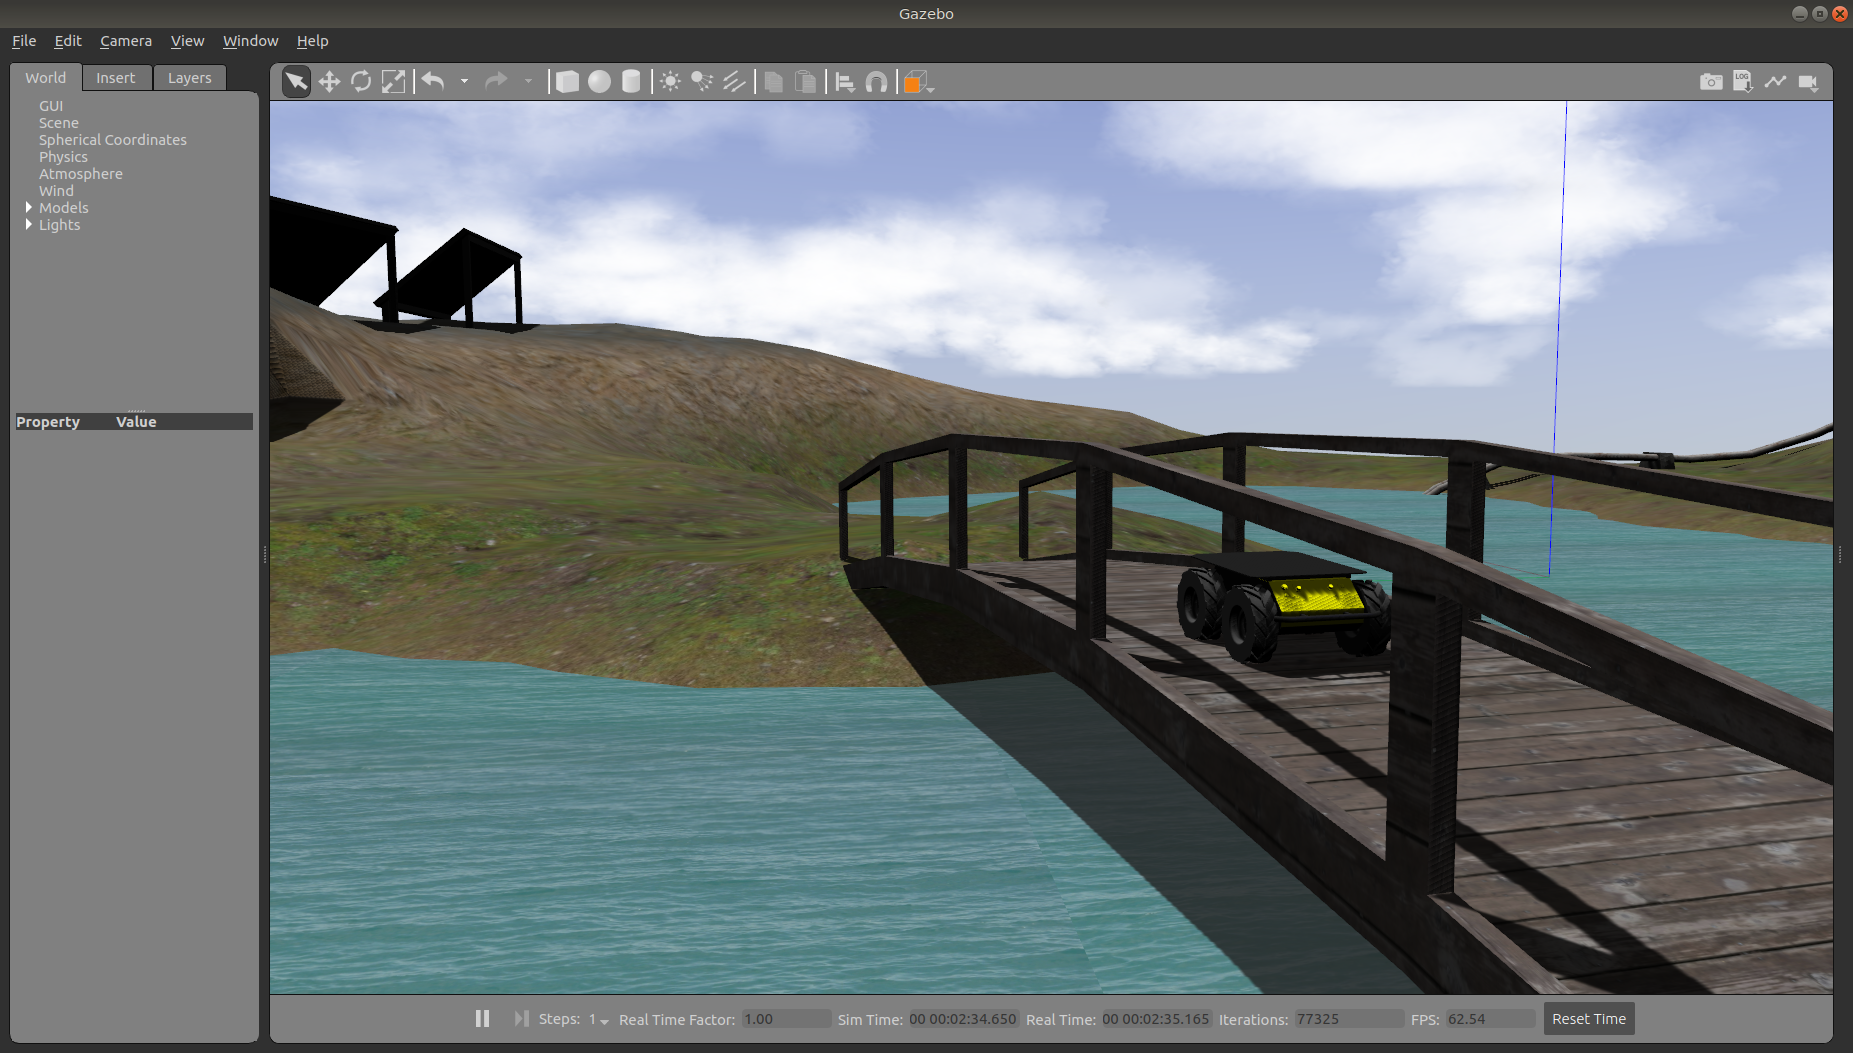Toggle selection mode arrow tool
Screen dimensions: 1853x1053
coord(296,82)
